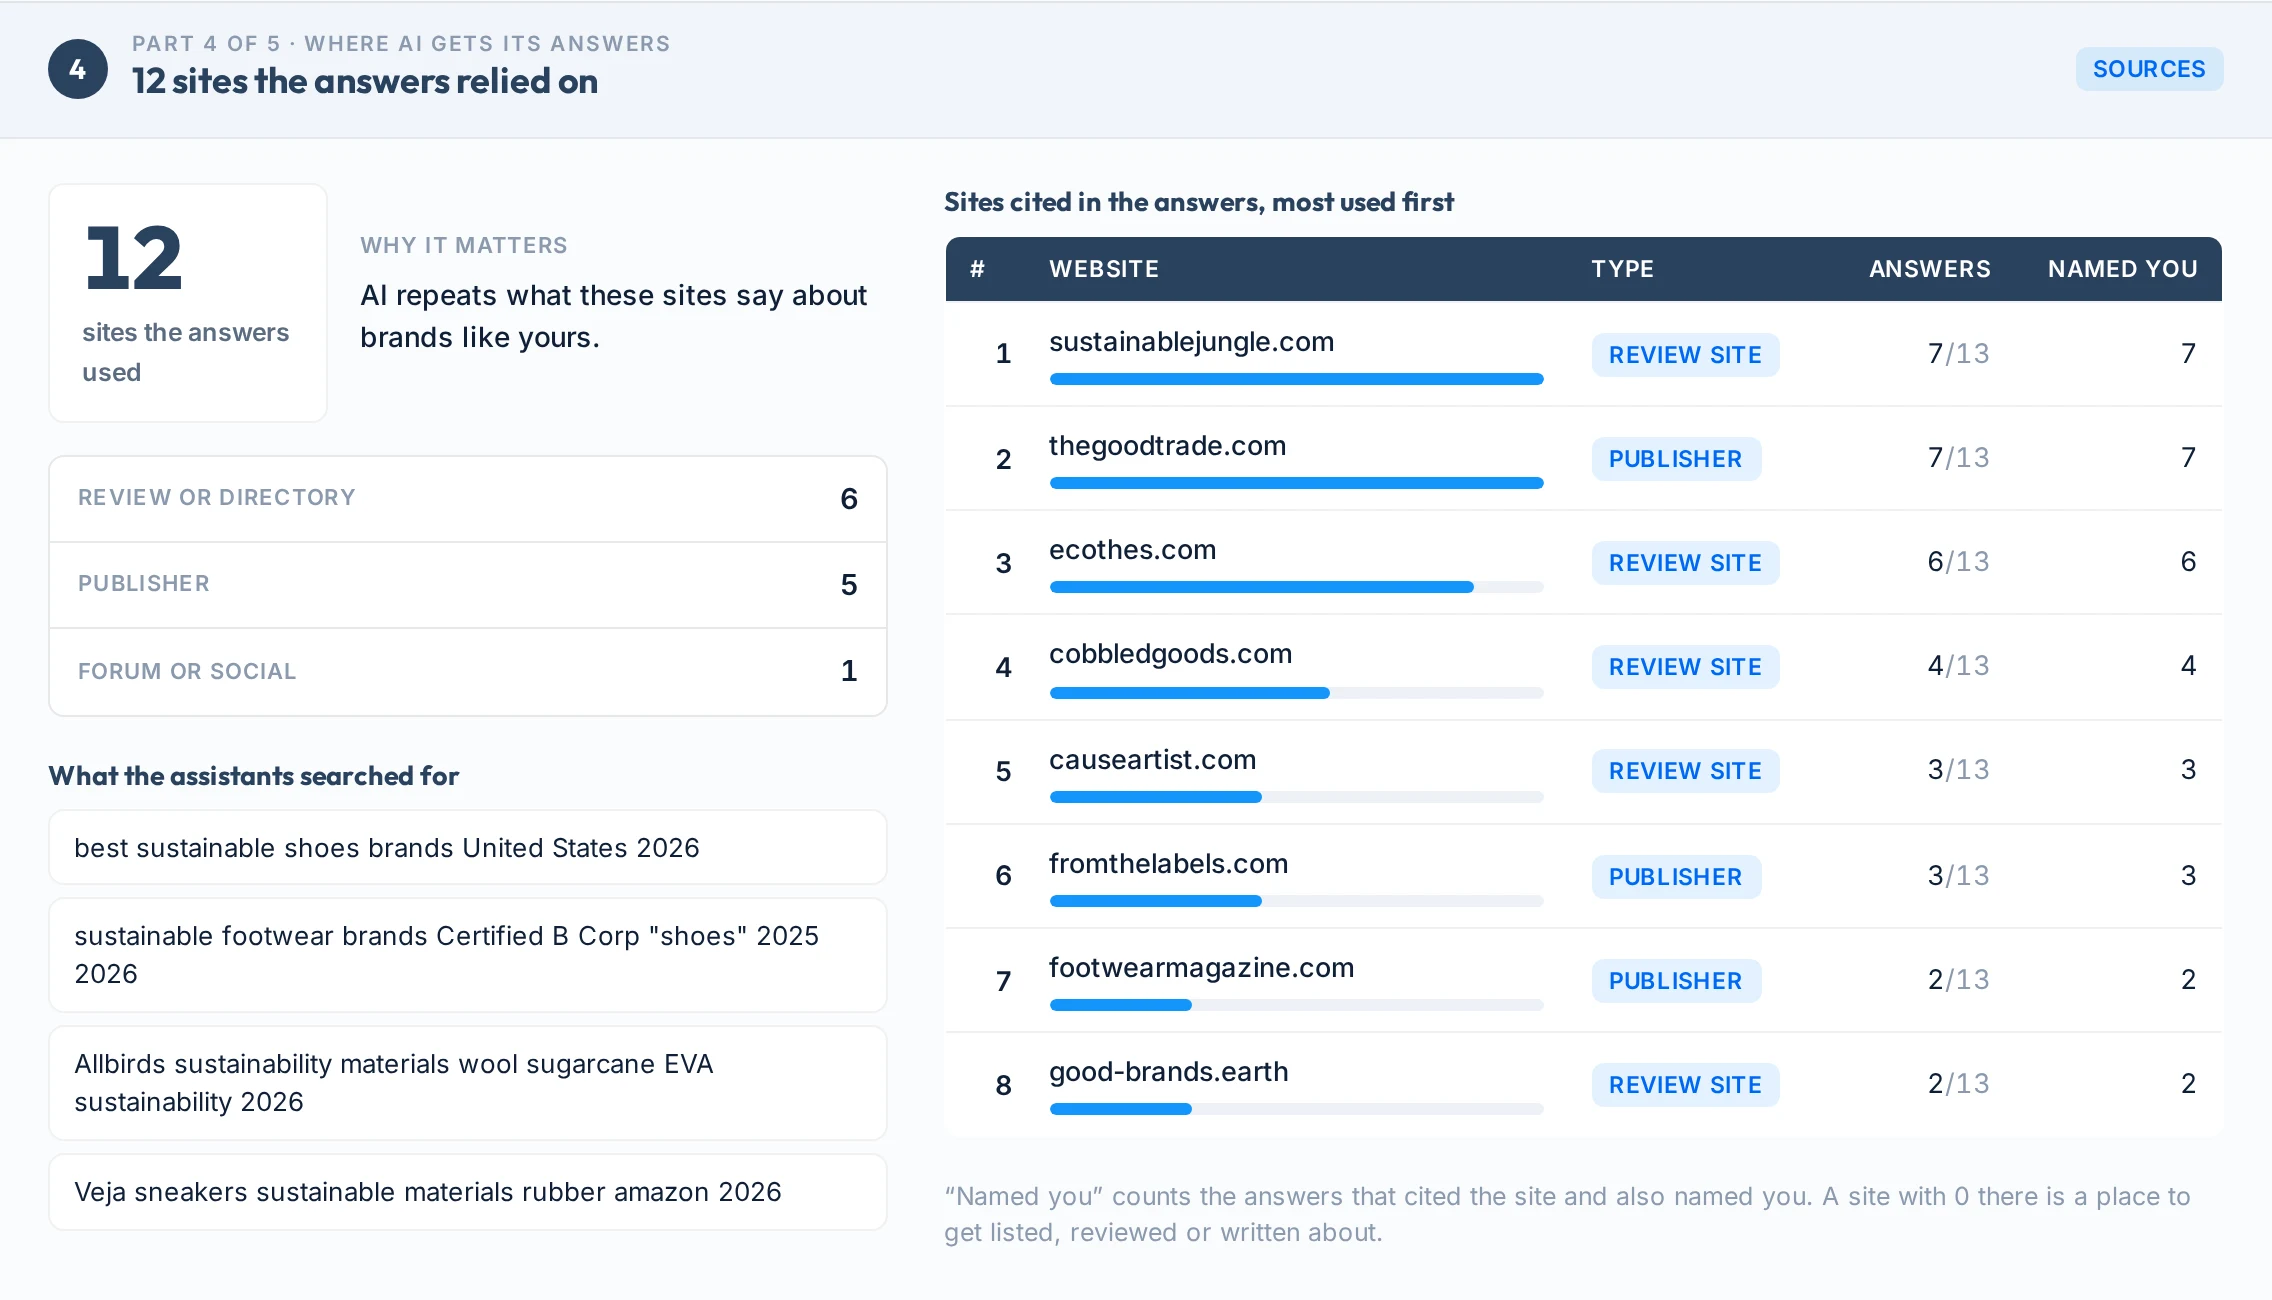Image resolution: width=2272 pixels, height=1300 pixels.
Task: Click the step 4 circle icon
Action: (x=78, y=69)
